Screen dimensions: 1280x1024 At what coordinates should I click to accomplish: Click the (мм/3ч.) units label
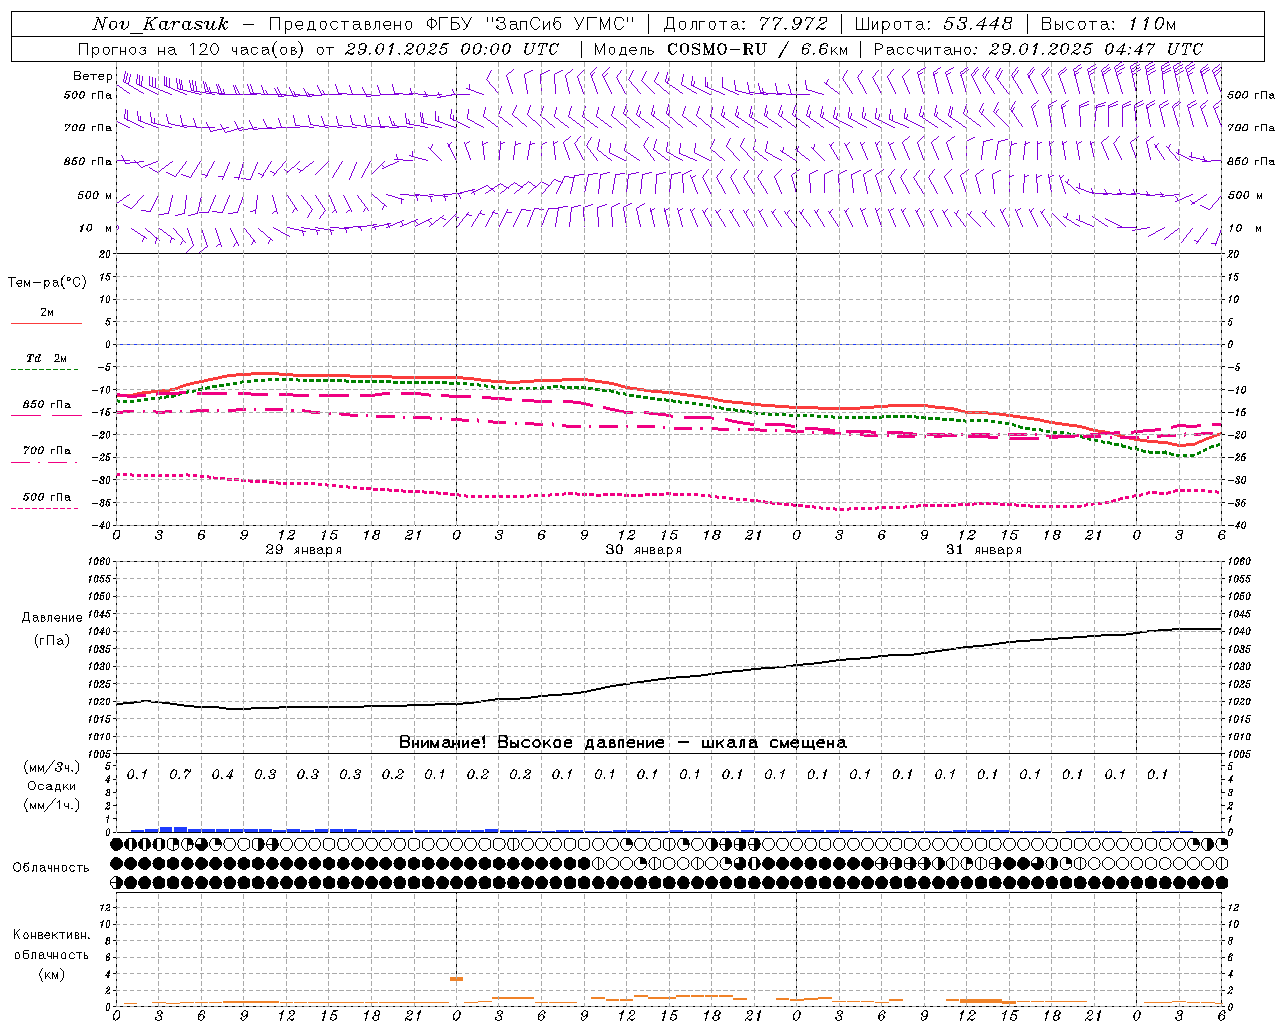52,767
